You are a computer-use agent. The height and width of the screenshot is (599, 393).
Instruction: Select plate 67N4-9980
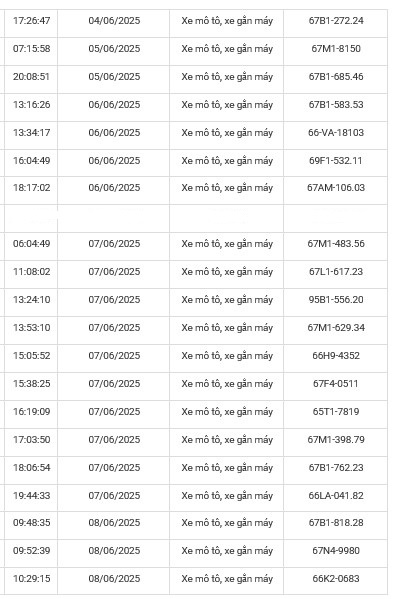tap(336, 551)
